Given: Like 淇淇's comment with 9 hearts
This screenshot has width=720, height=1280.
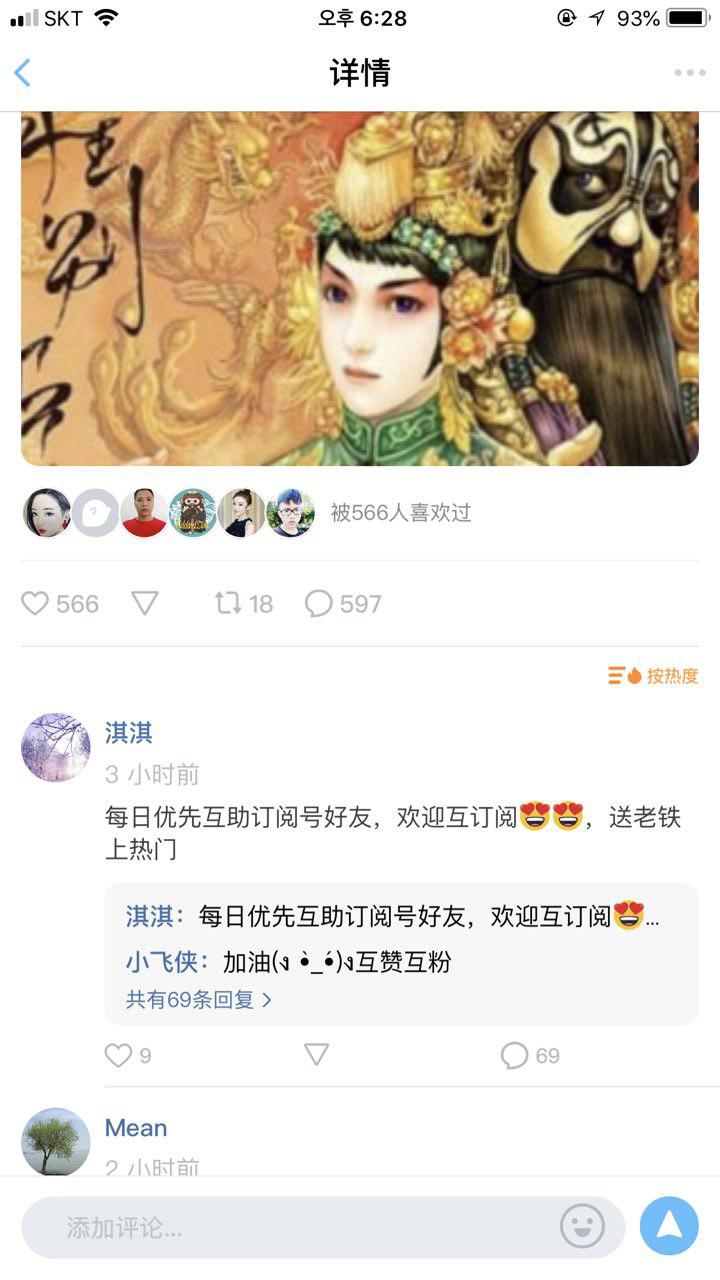Looking at the screenshot, I should (128, 1055).
